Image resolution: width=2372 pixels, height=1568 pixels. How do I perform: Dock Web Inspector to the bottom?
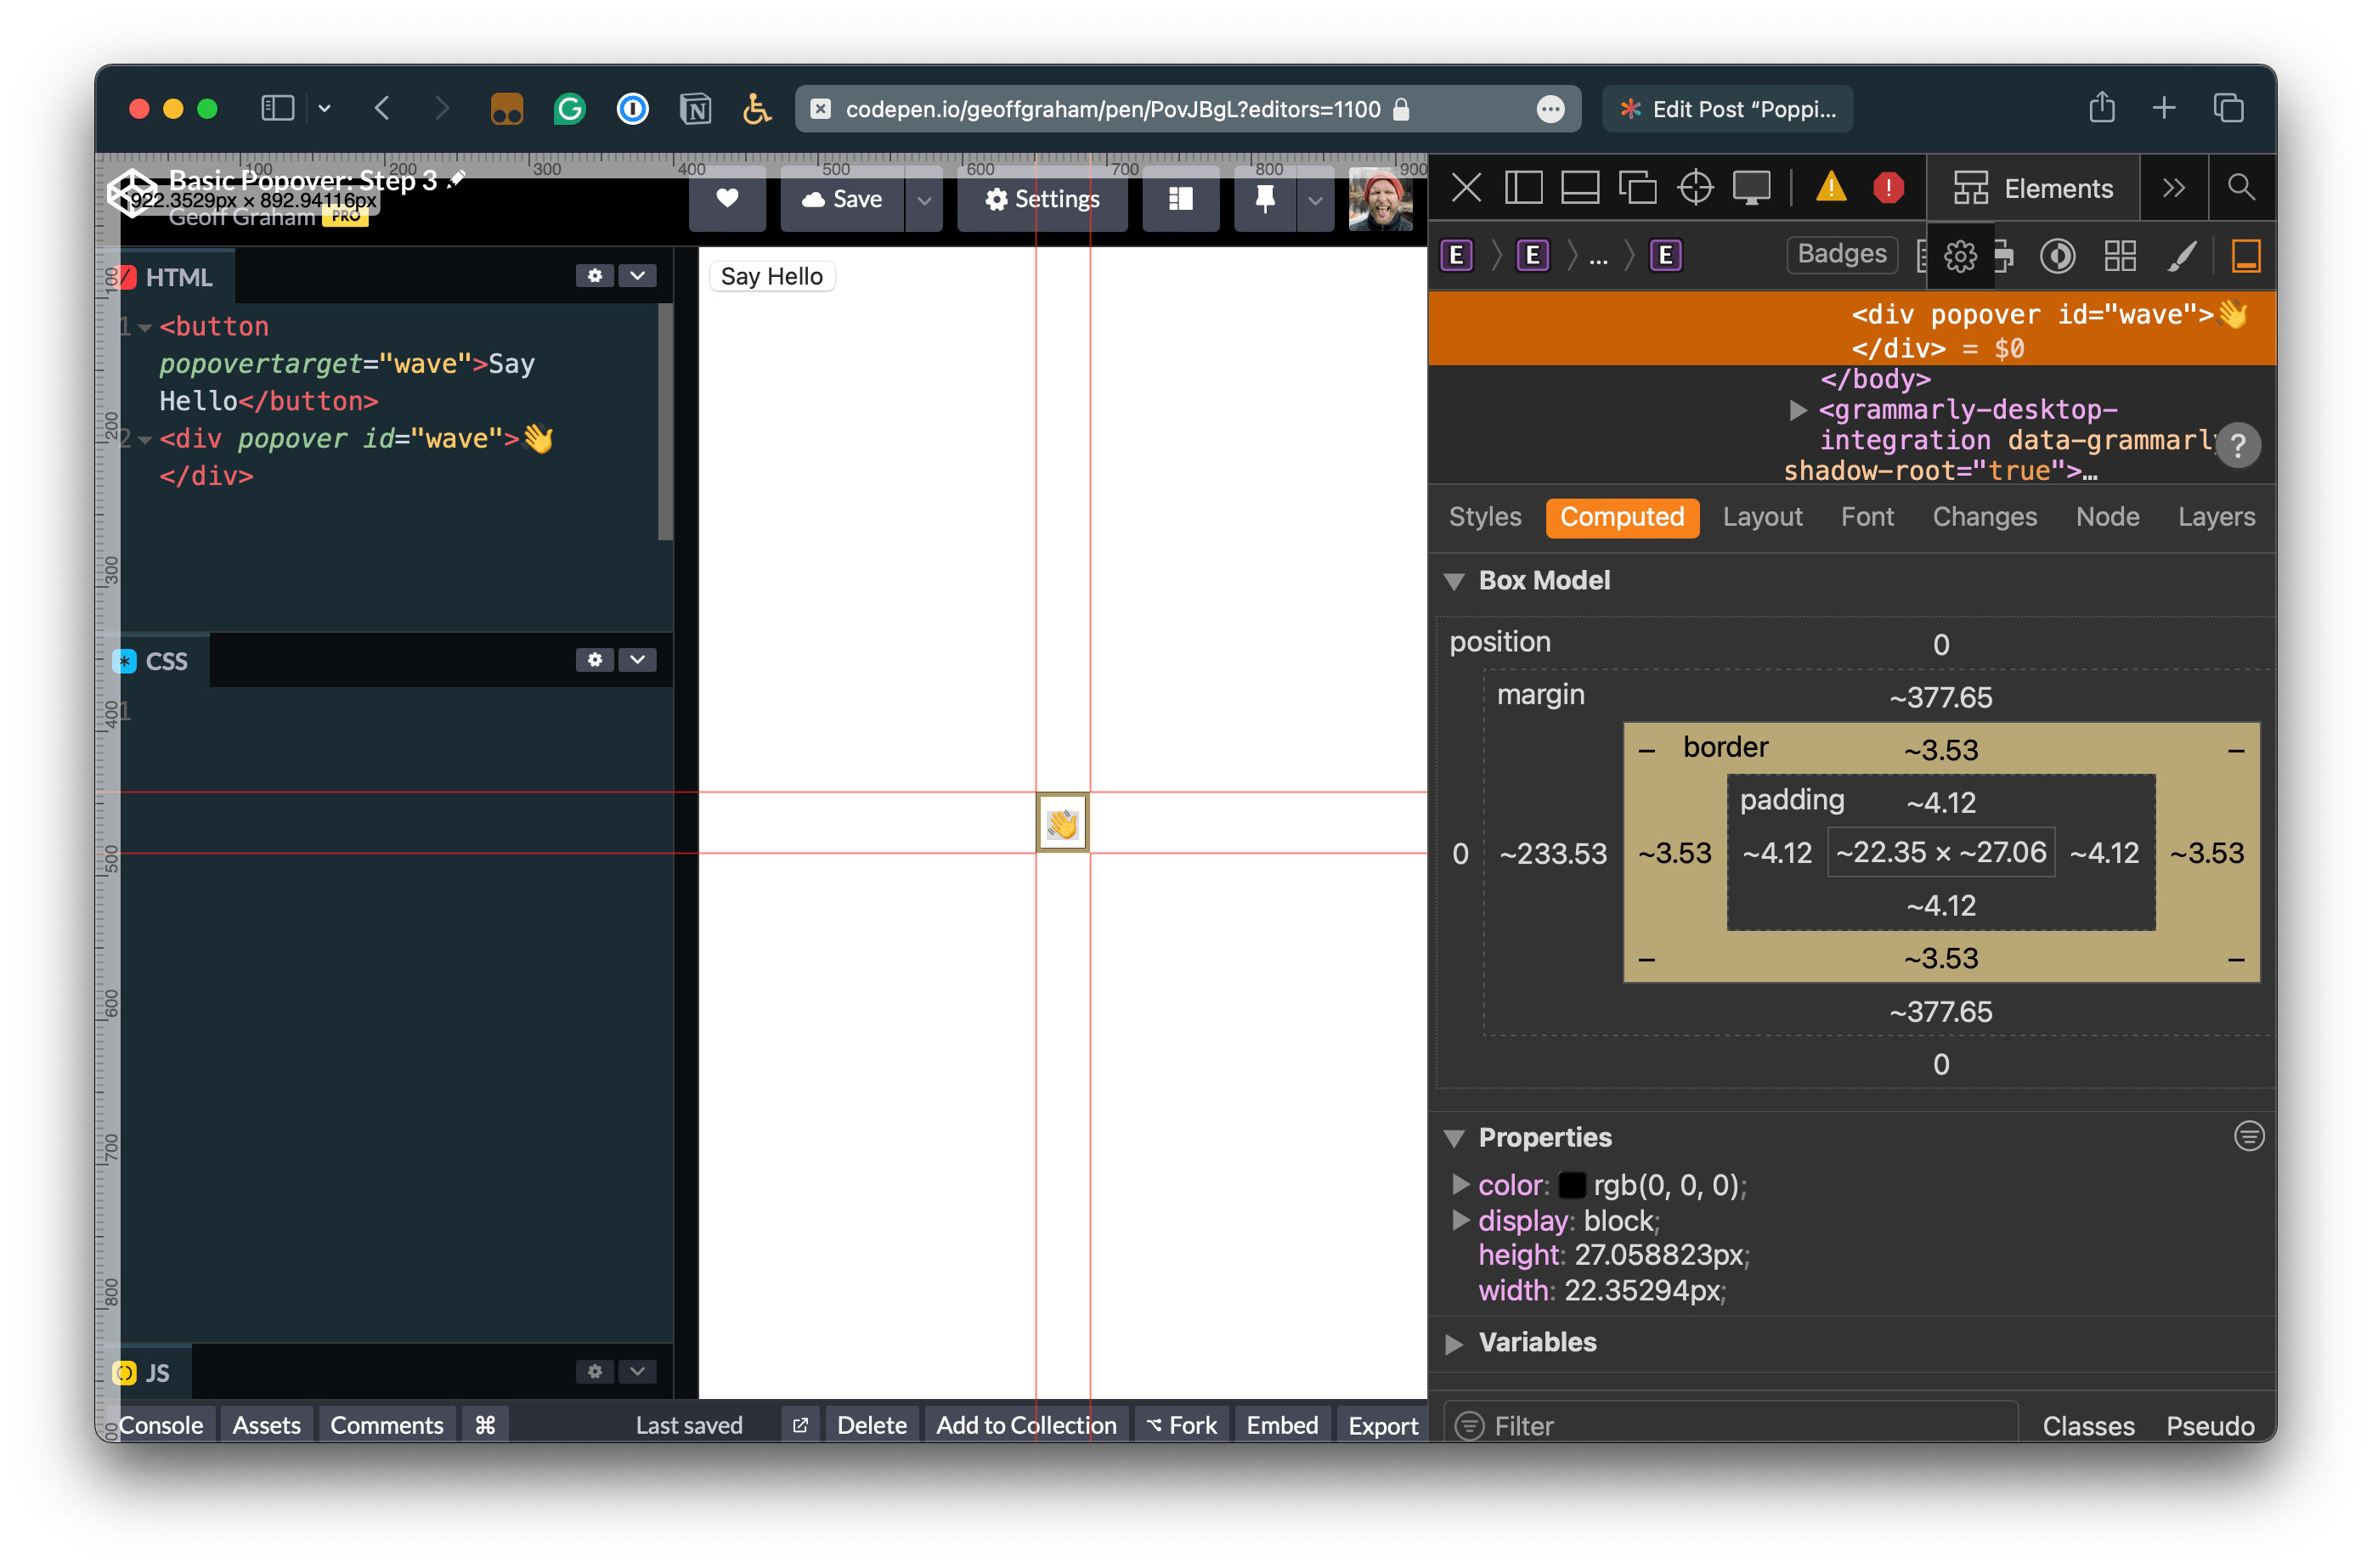tap(1579, 187)
